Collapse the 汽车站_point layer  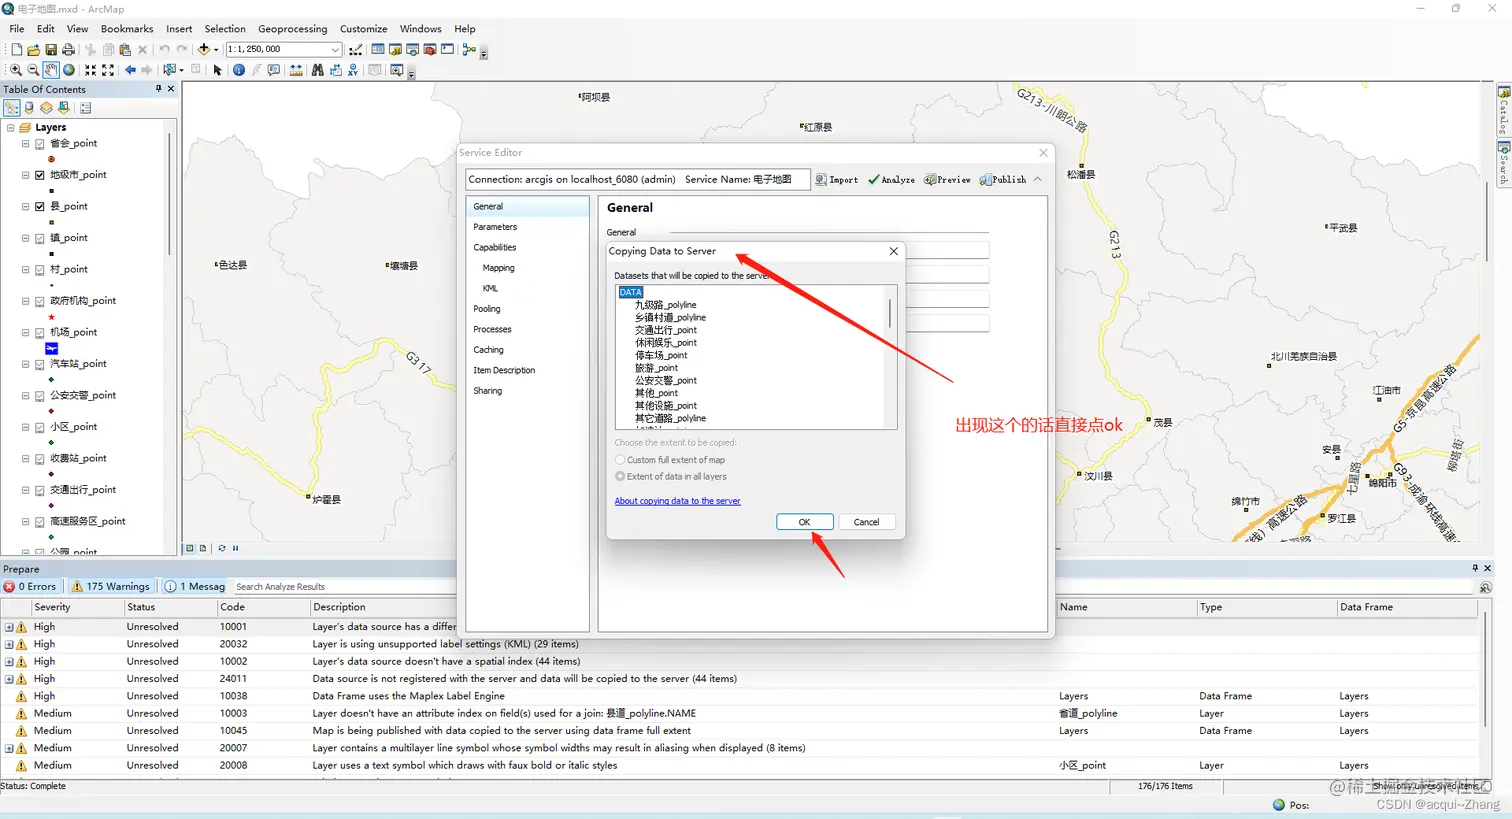point(26,364)
